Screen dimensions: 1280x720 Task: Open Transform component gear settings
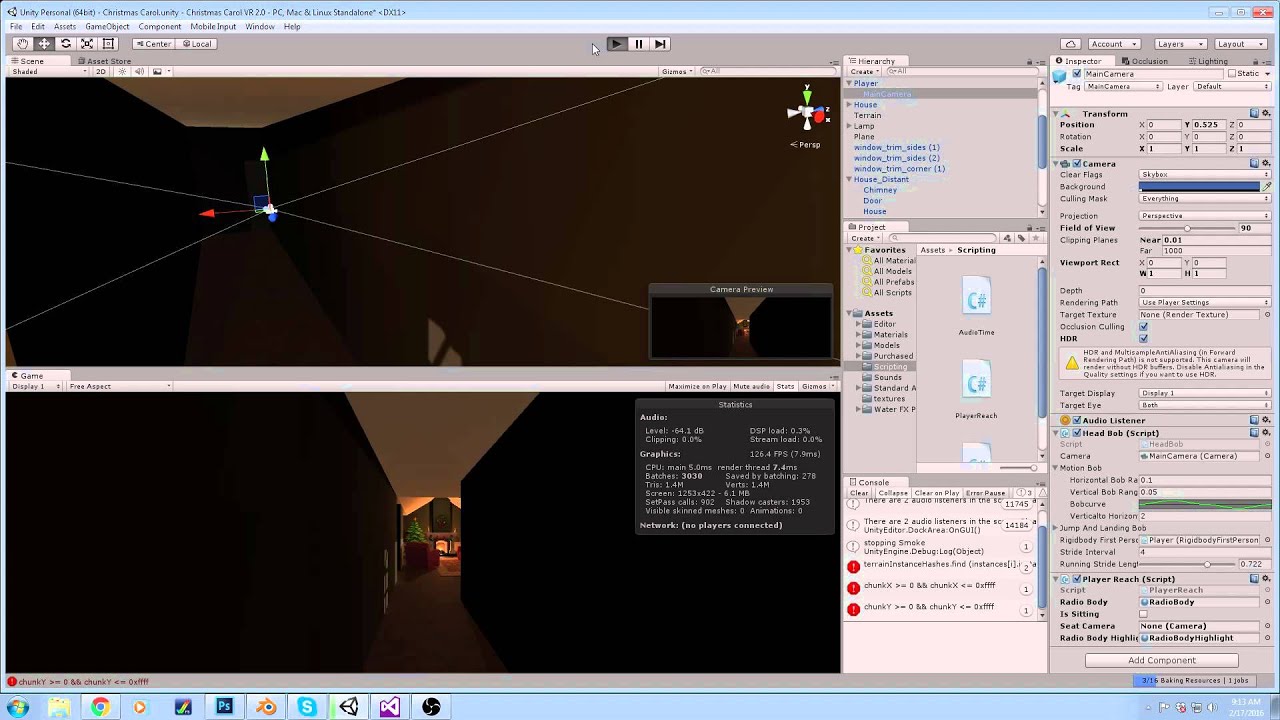coord(1266,113)
